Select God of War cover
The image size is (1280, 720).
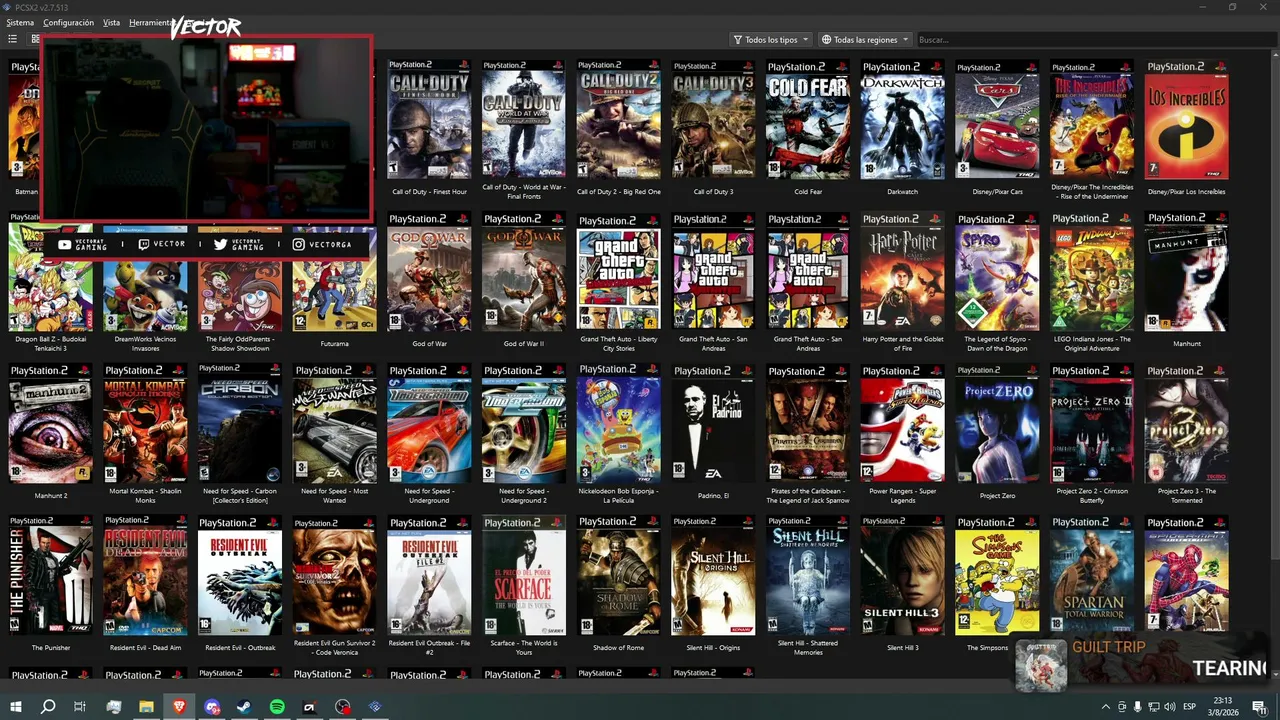pos(429,271)
